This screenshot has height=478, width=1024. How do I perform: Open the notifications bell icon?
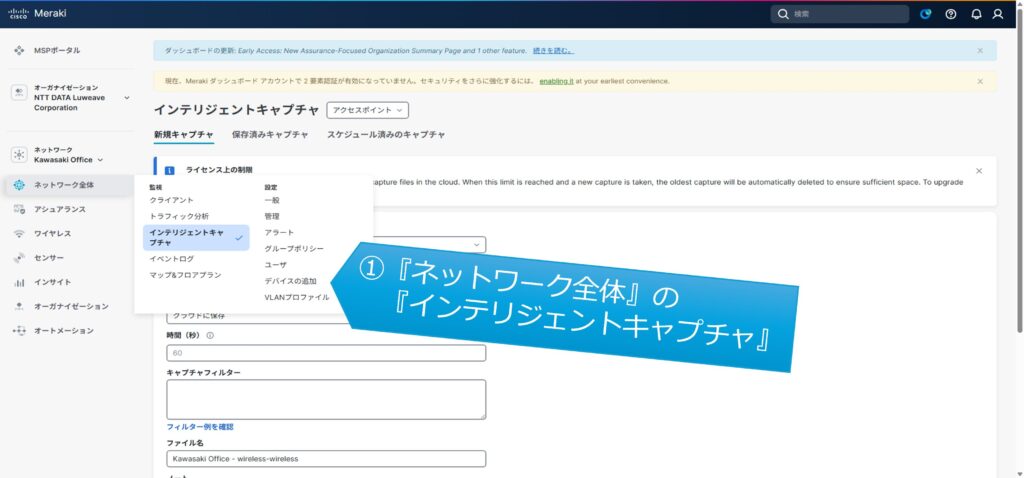(976, 14)
